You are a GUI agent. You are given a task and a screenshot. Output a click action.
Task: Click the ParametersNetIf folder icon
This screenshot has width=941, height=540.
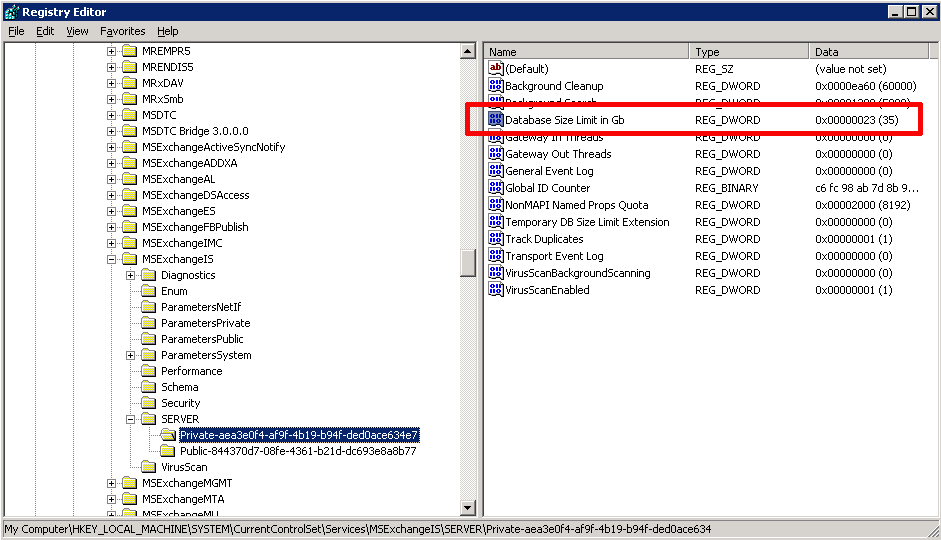(148, 307)
